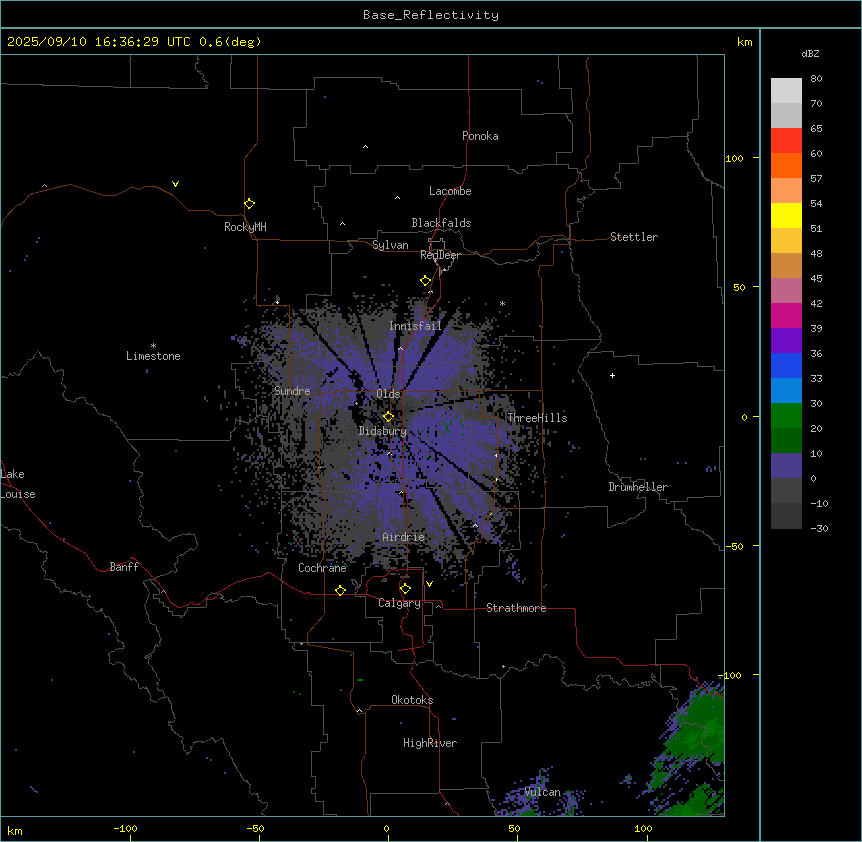Select the white plus marker north of Drumheller

pos(612,375)
